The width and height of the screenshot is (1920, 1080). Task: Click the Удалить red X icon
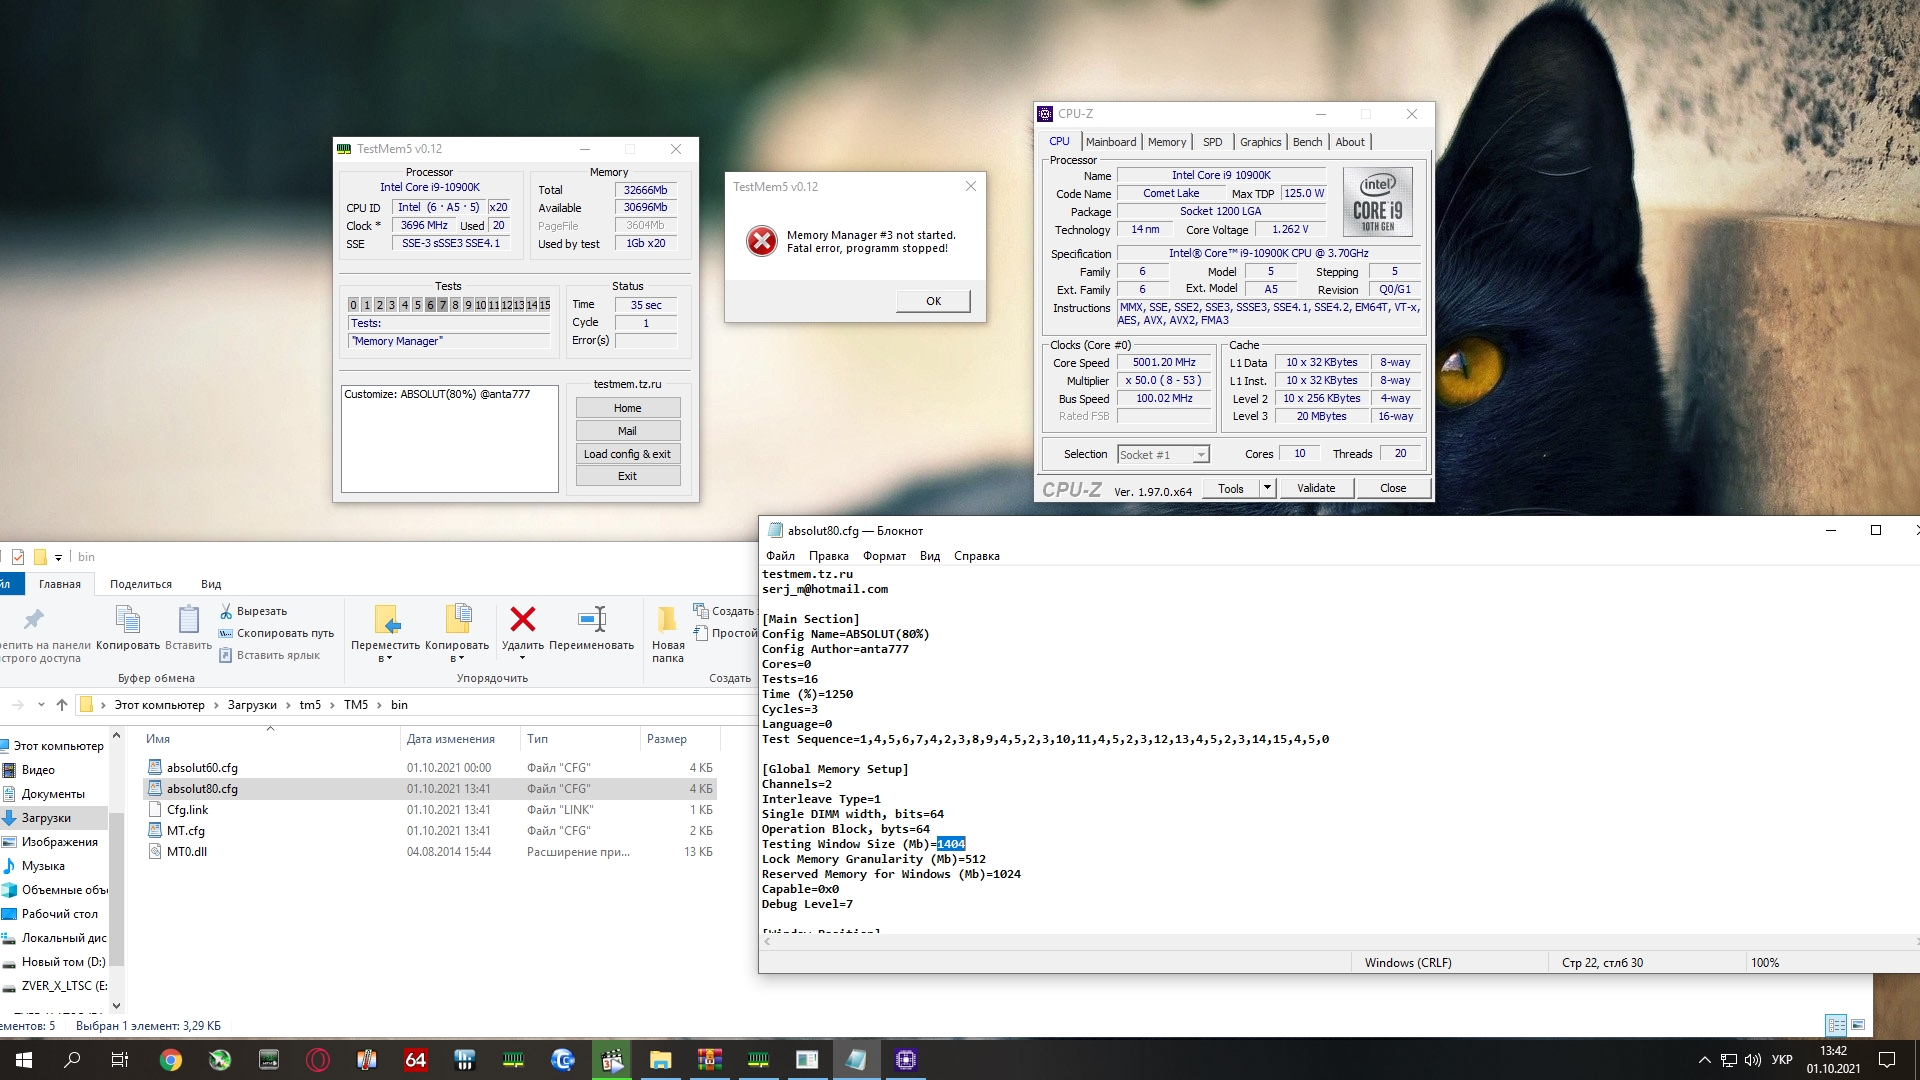coord(522,620)
